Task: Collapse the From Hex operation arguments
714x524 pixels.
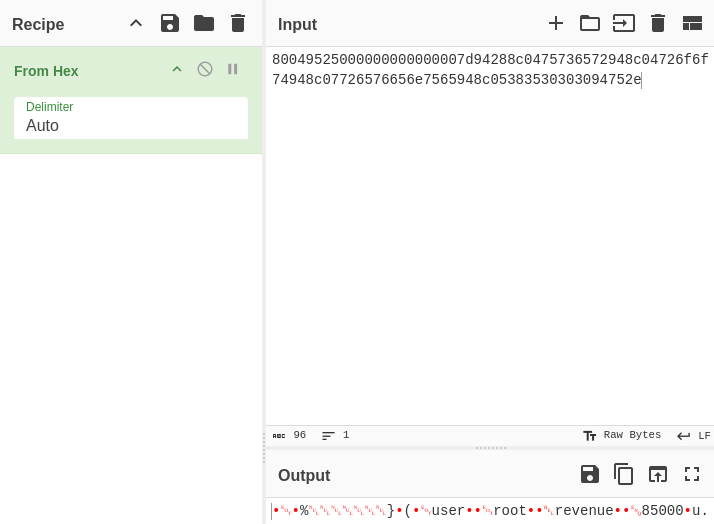Action: pos(177,69)
